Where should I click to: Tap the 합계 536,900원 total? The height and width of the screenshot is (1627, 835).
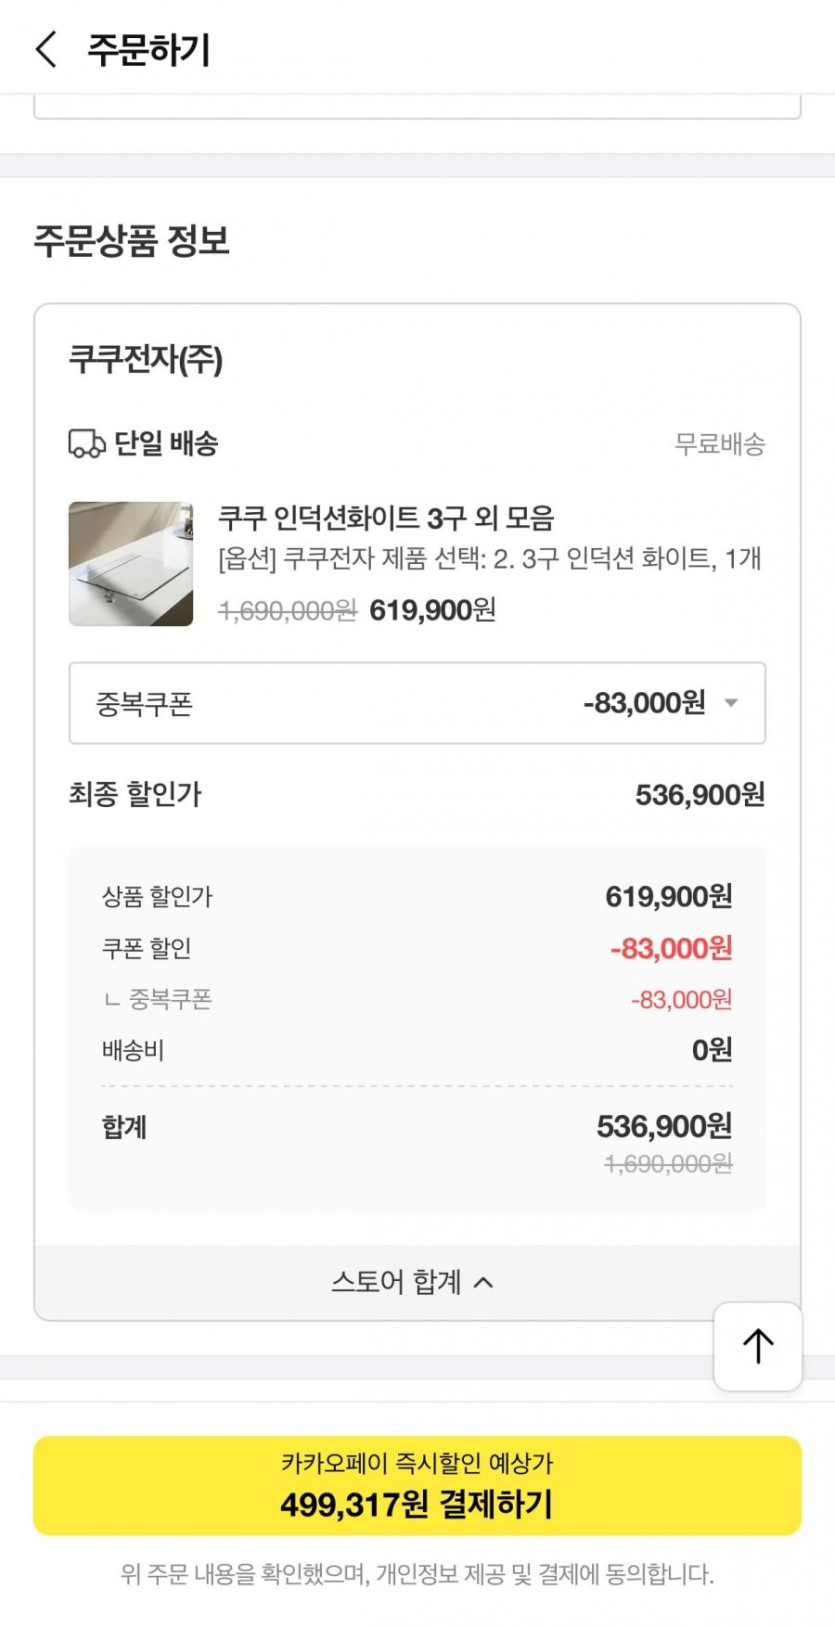pos(664,1127)
